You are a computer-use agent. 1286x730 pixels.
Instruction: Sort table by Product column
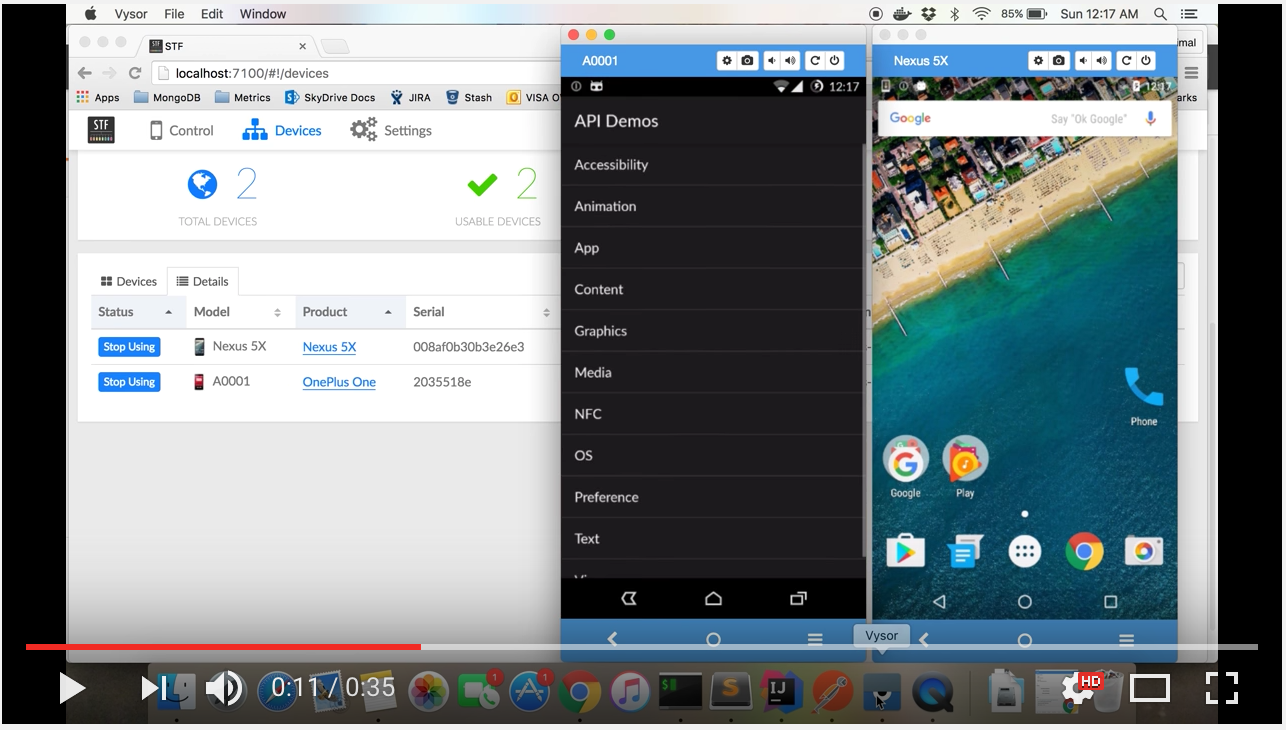point(348,312)
